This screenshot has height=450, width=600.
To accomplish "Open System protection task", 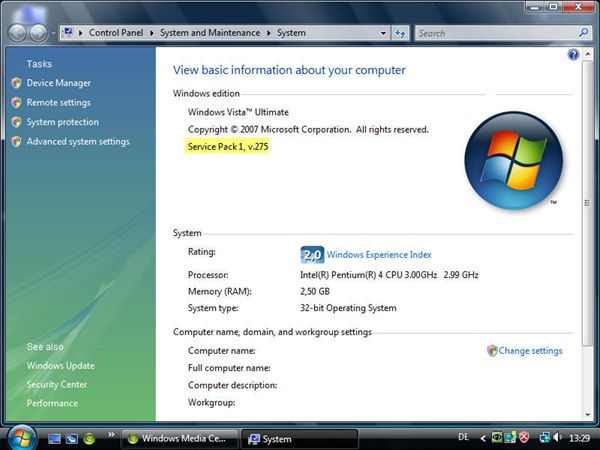I will click(63, 122).
